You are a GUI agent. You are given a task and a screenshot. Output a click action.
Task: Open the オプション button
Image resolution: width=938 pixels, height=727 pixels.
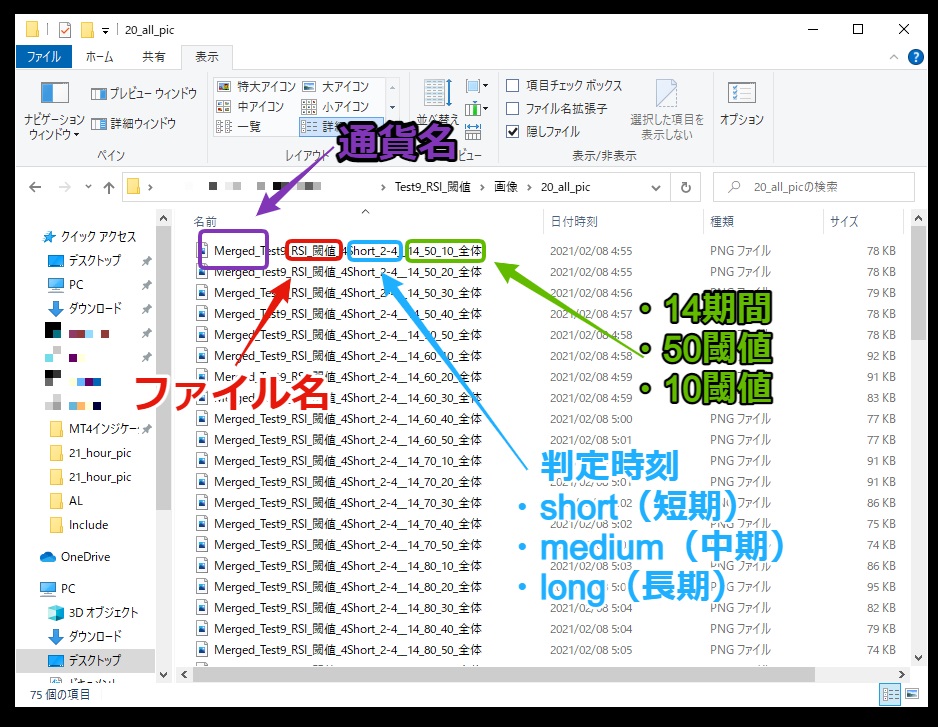pyautogui.click(x=742, y=103)
